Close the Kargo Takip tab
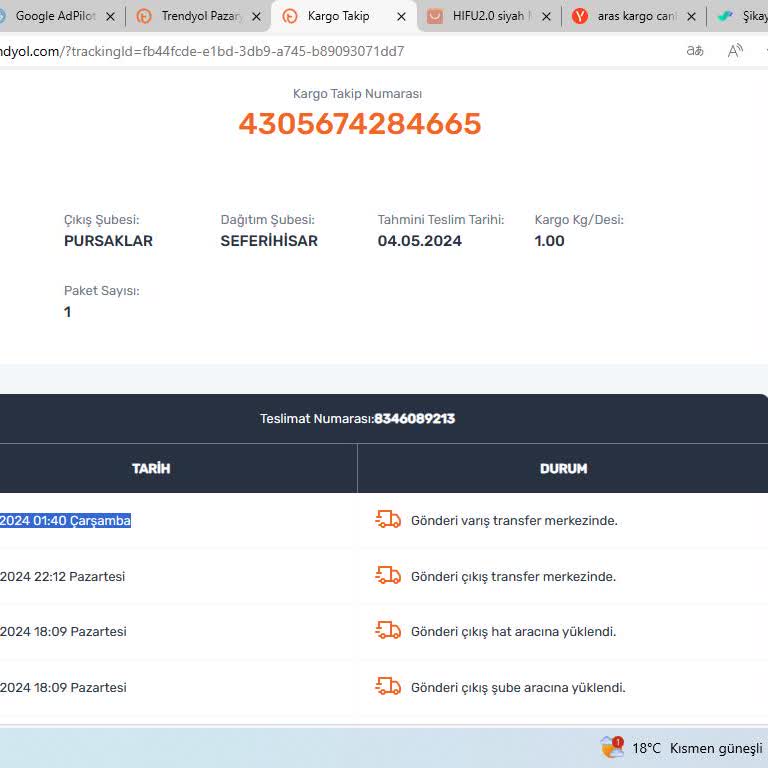 pyautogui.click(x=401, y=17)
